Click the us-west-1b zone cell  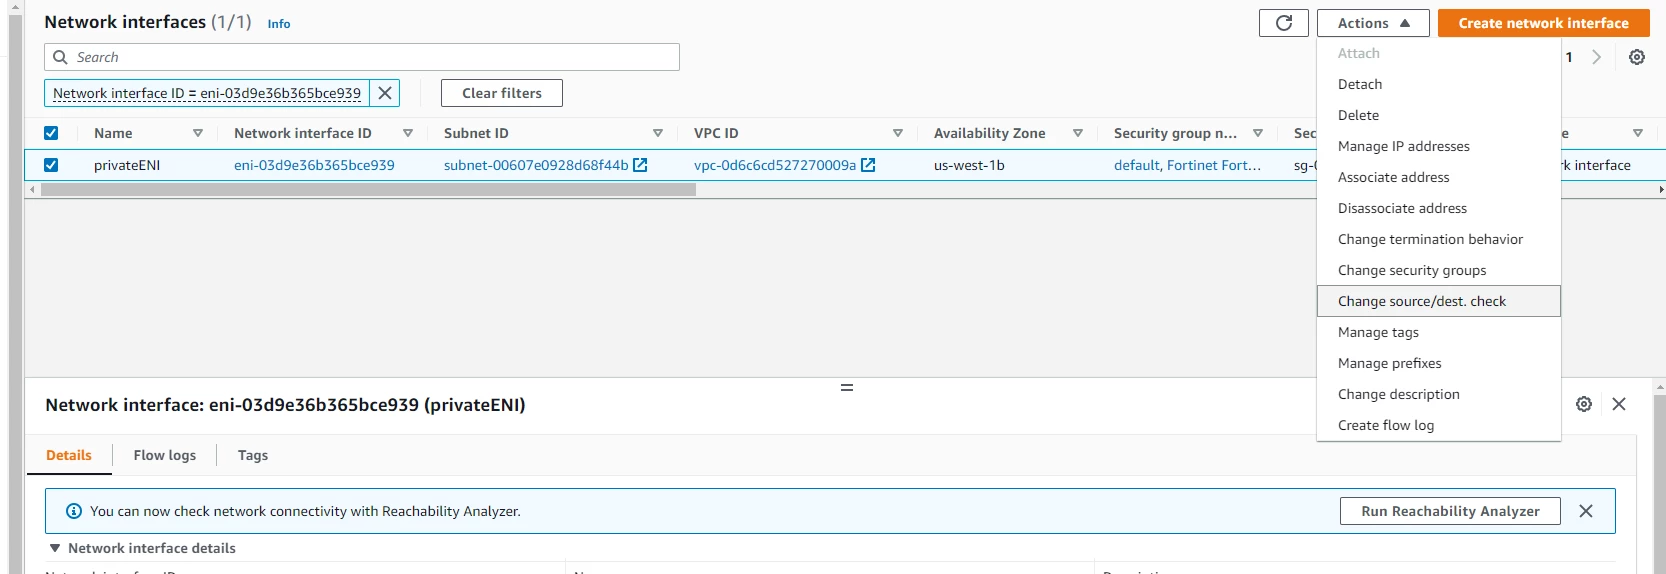tap(969, 165)
